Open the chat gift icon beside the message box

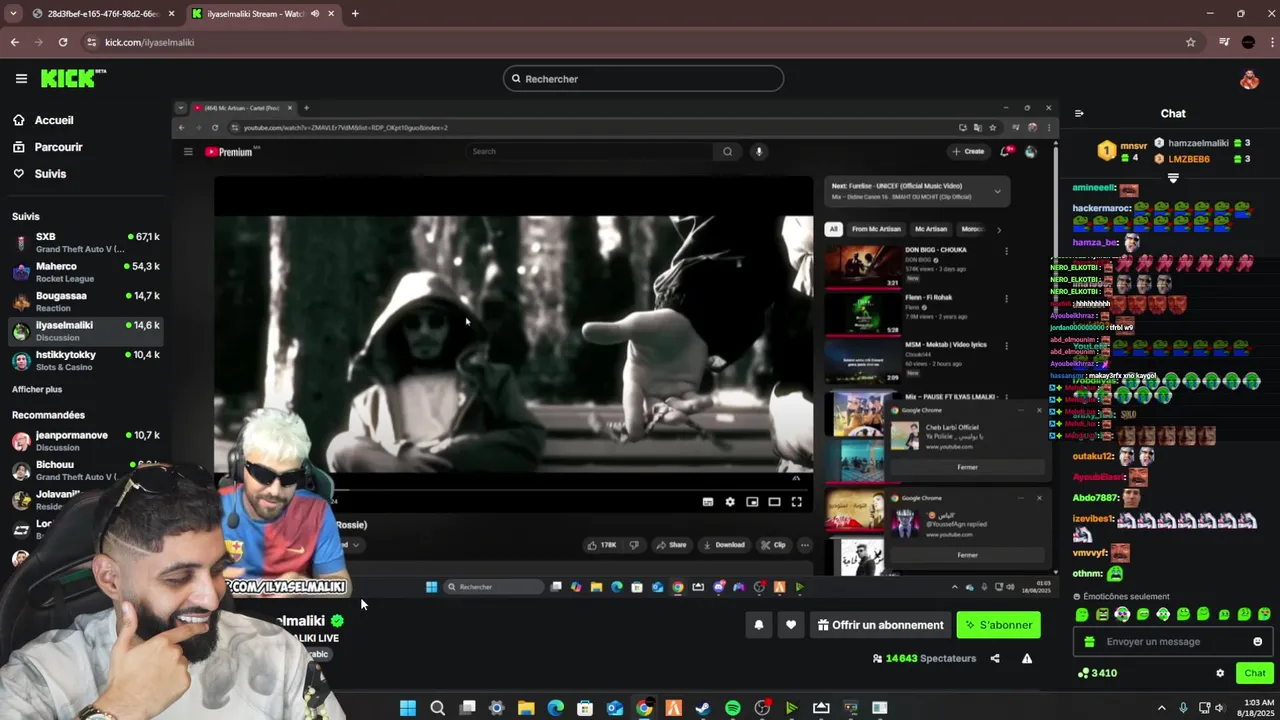point(1090,642)
